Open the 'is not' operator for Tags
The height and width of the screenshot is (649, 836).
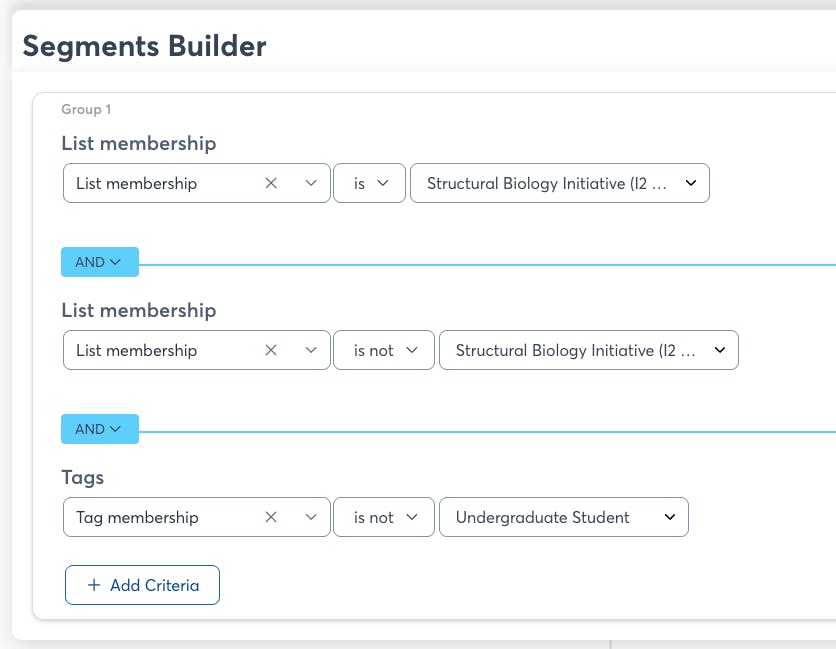(x=384, y=518)
